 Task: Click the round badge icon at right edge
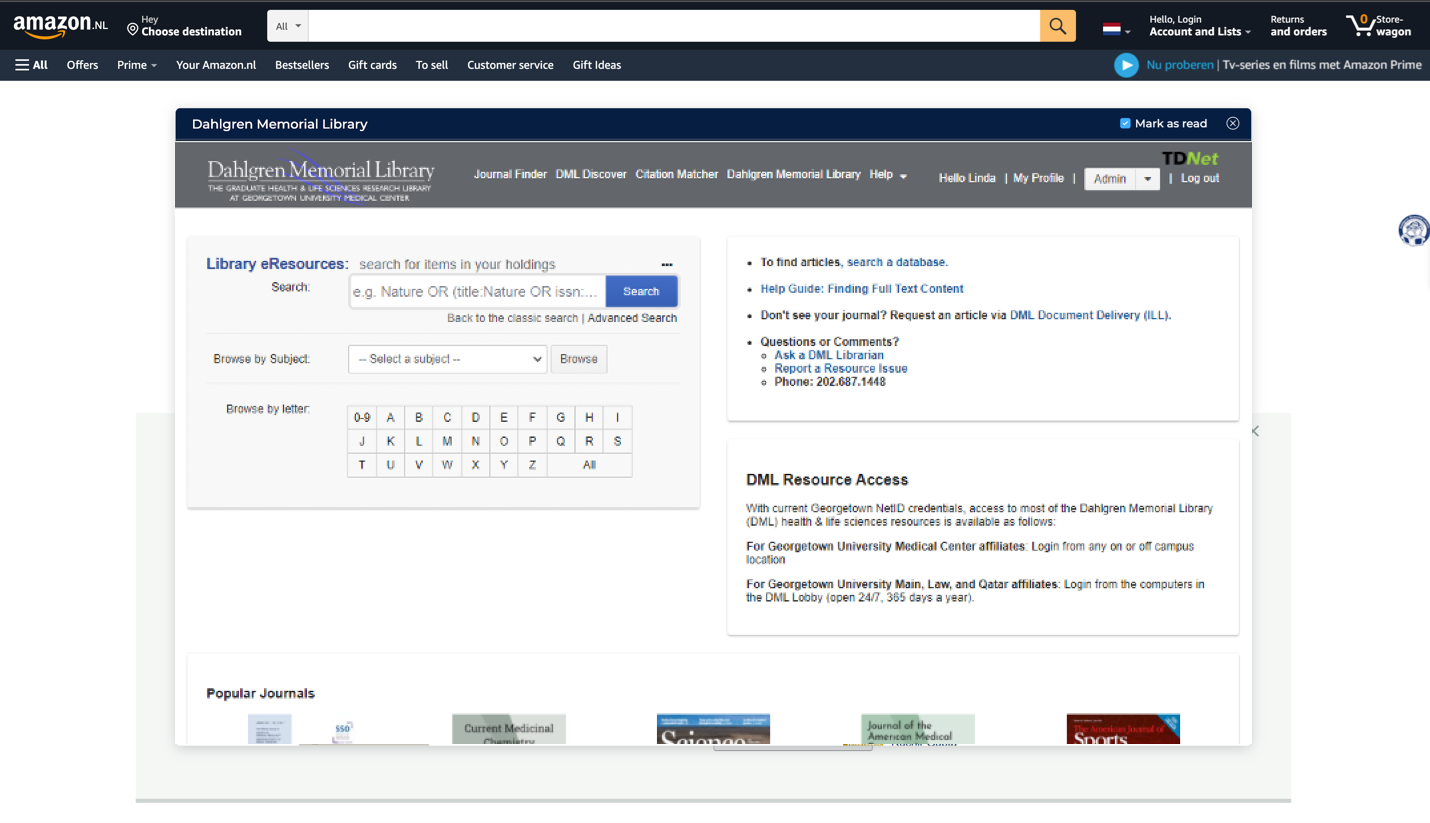[1414, 231]
